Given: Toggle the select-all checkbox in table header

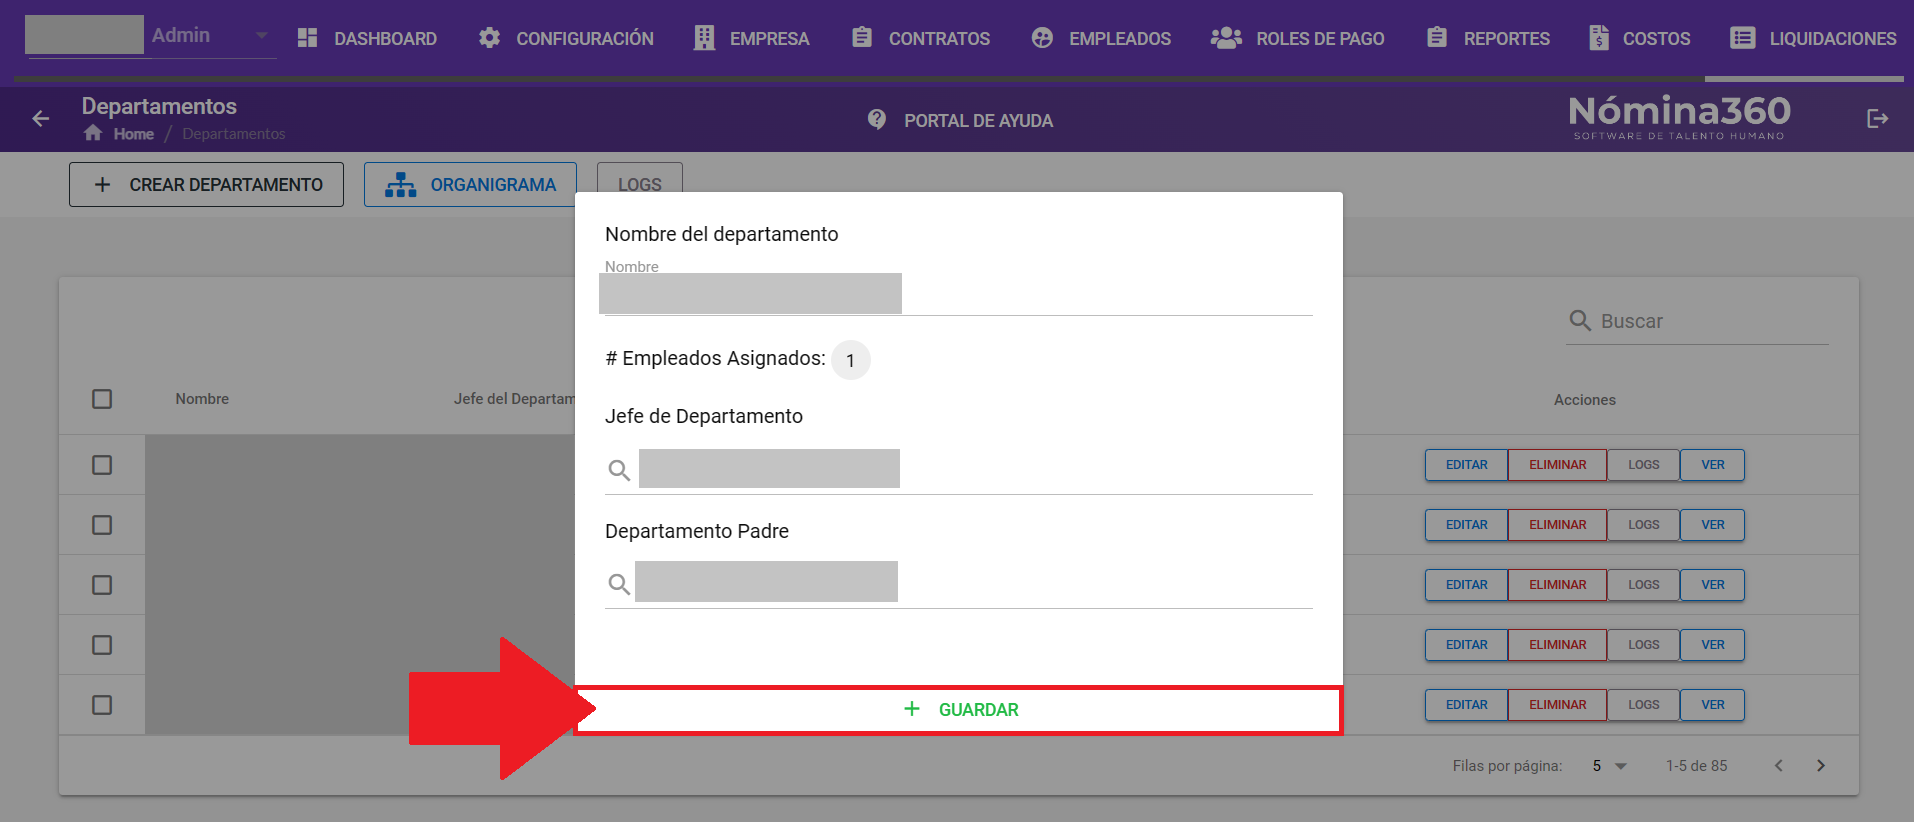Looking at the screenshot, I should click(x=102, y=399).
